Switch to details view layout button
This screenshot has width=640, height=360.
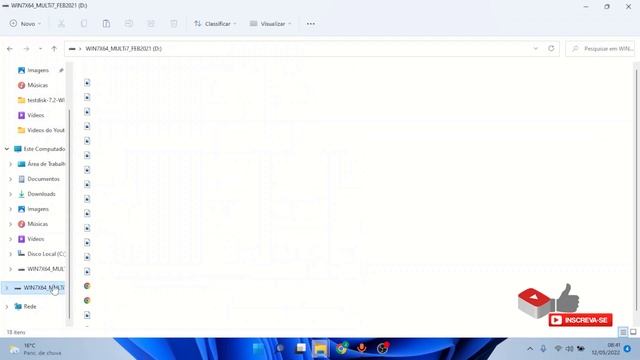[x=623, y=332]
